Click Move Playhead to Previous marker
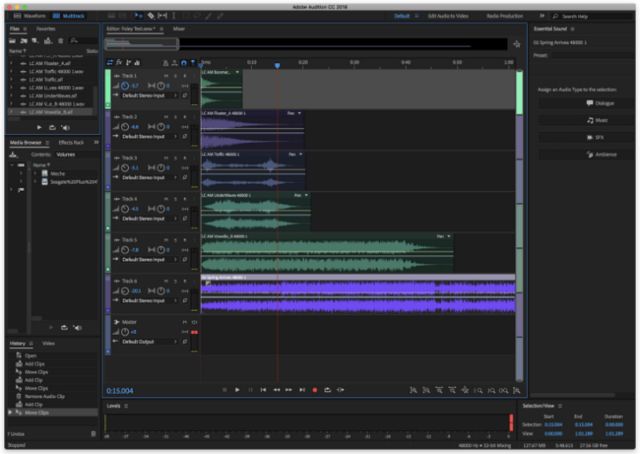 tap(263, 390)
